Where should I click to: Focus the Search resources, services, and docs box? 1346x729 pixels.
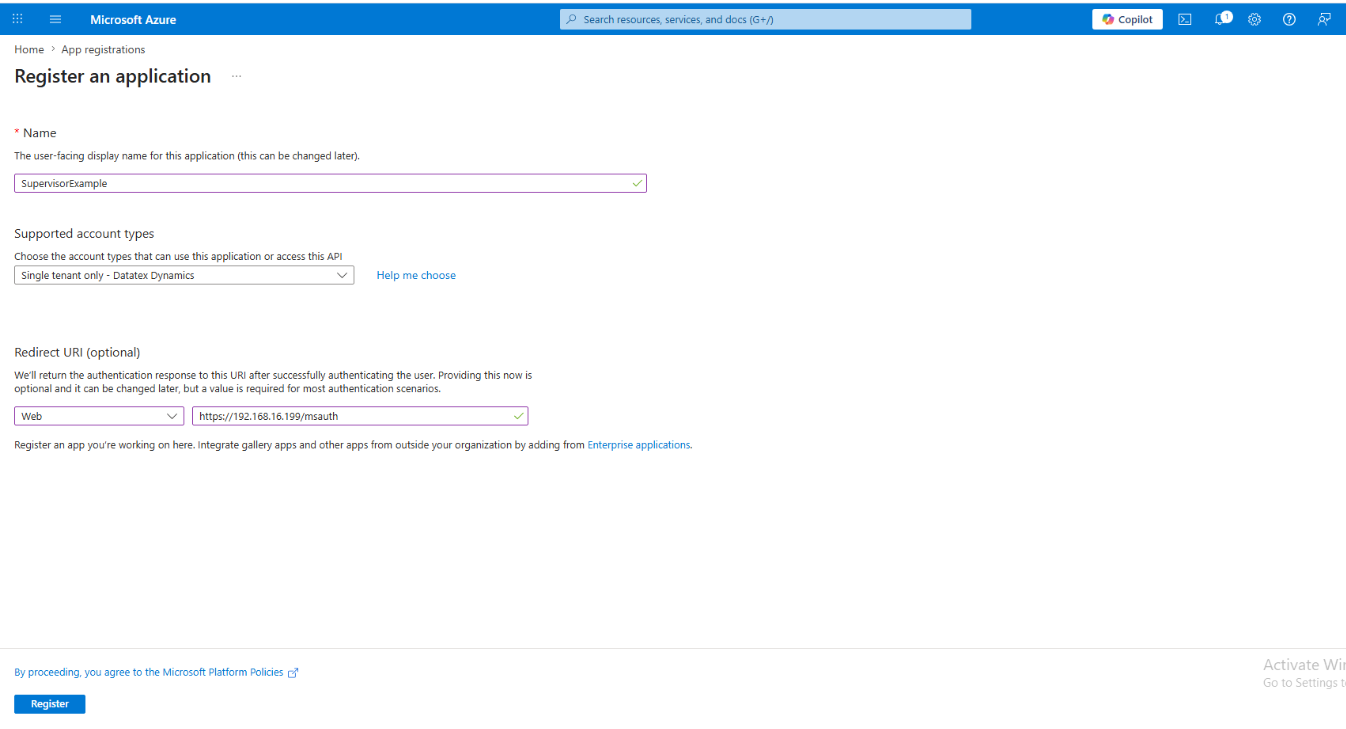pos(765,19)
